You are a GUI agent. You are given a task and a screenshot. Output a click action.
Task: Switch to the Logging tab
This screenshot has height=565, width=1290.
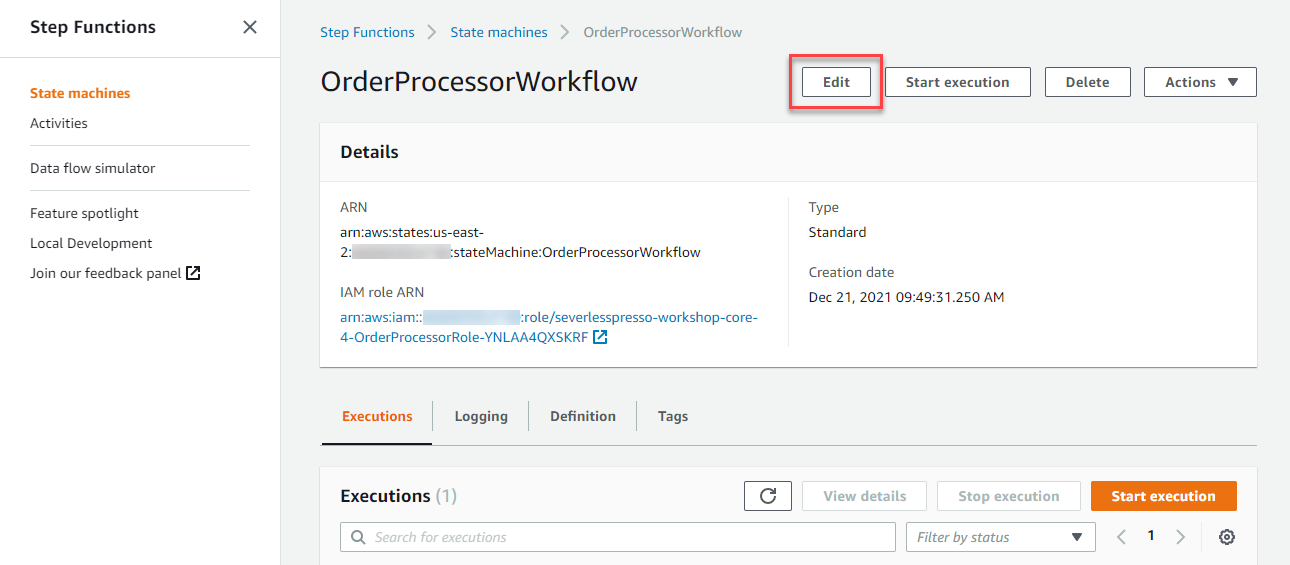click(x=481, y=416)
